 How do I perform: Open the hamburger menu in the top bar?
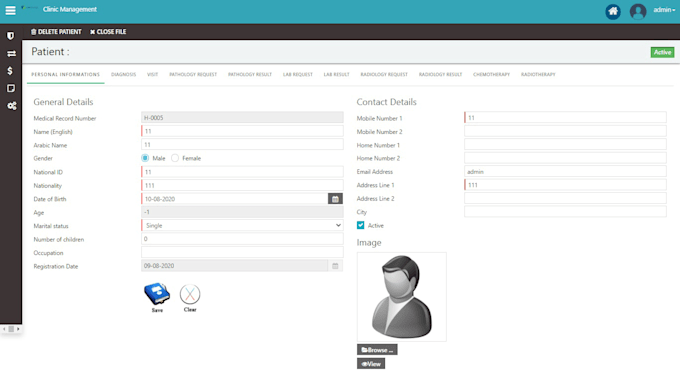10,10
